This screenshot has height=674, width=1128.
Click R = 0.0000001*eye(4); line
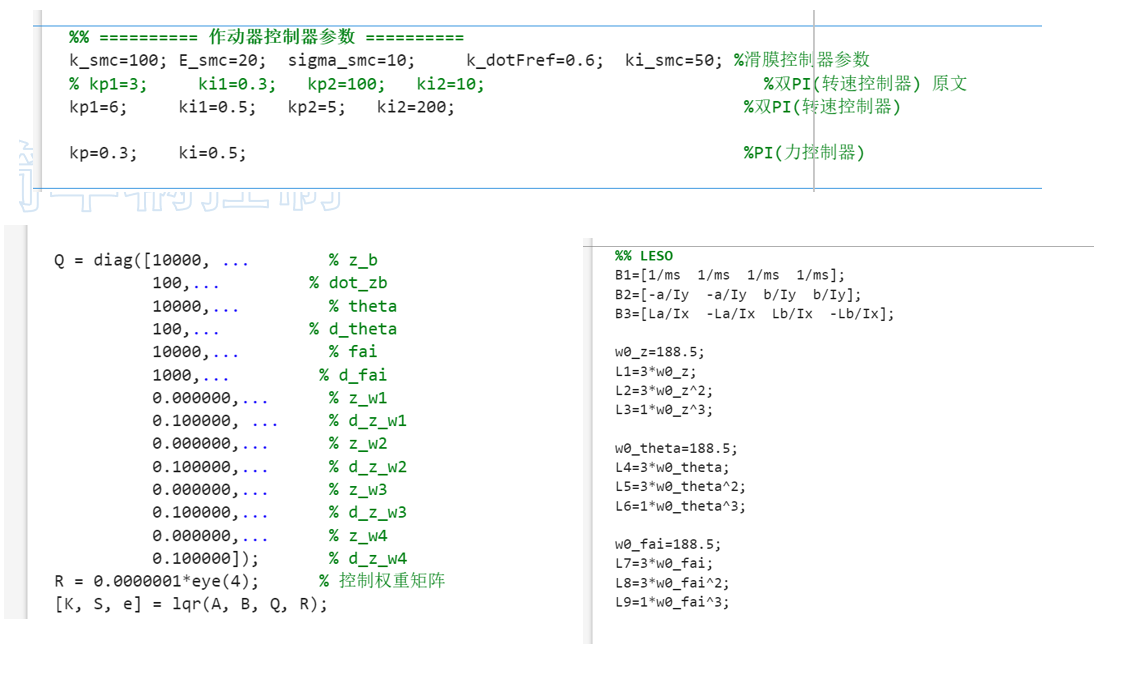pos(156,581)
